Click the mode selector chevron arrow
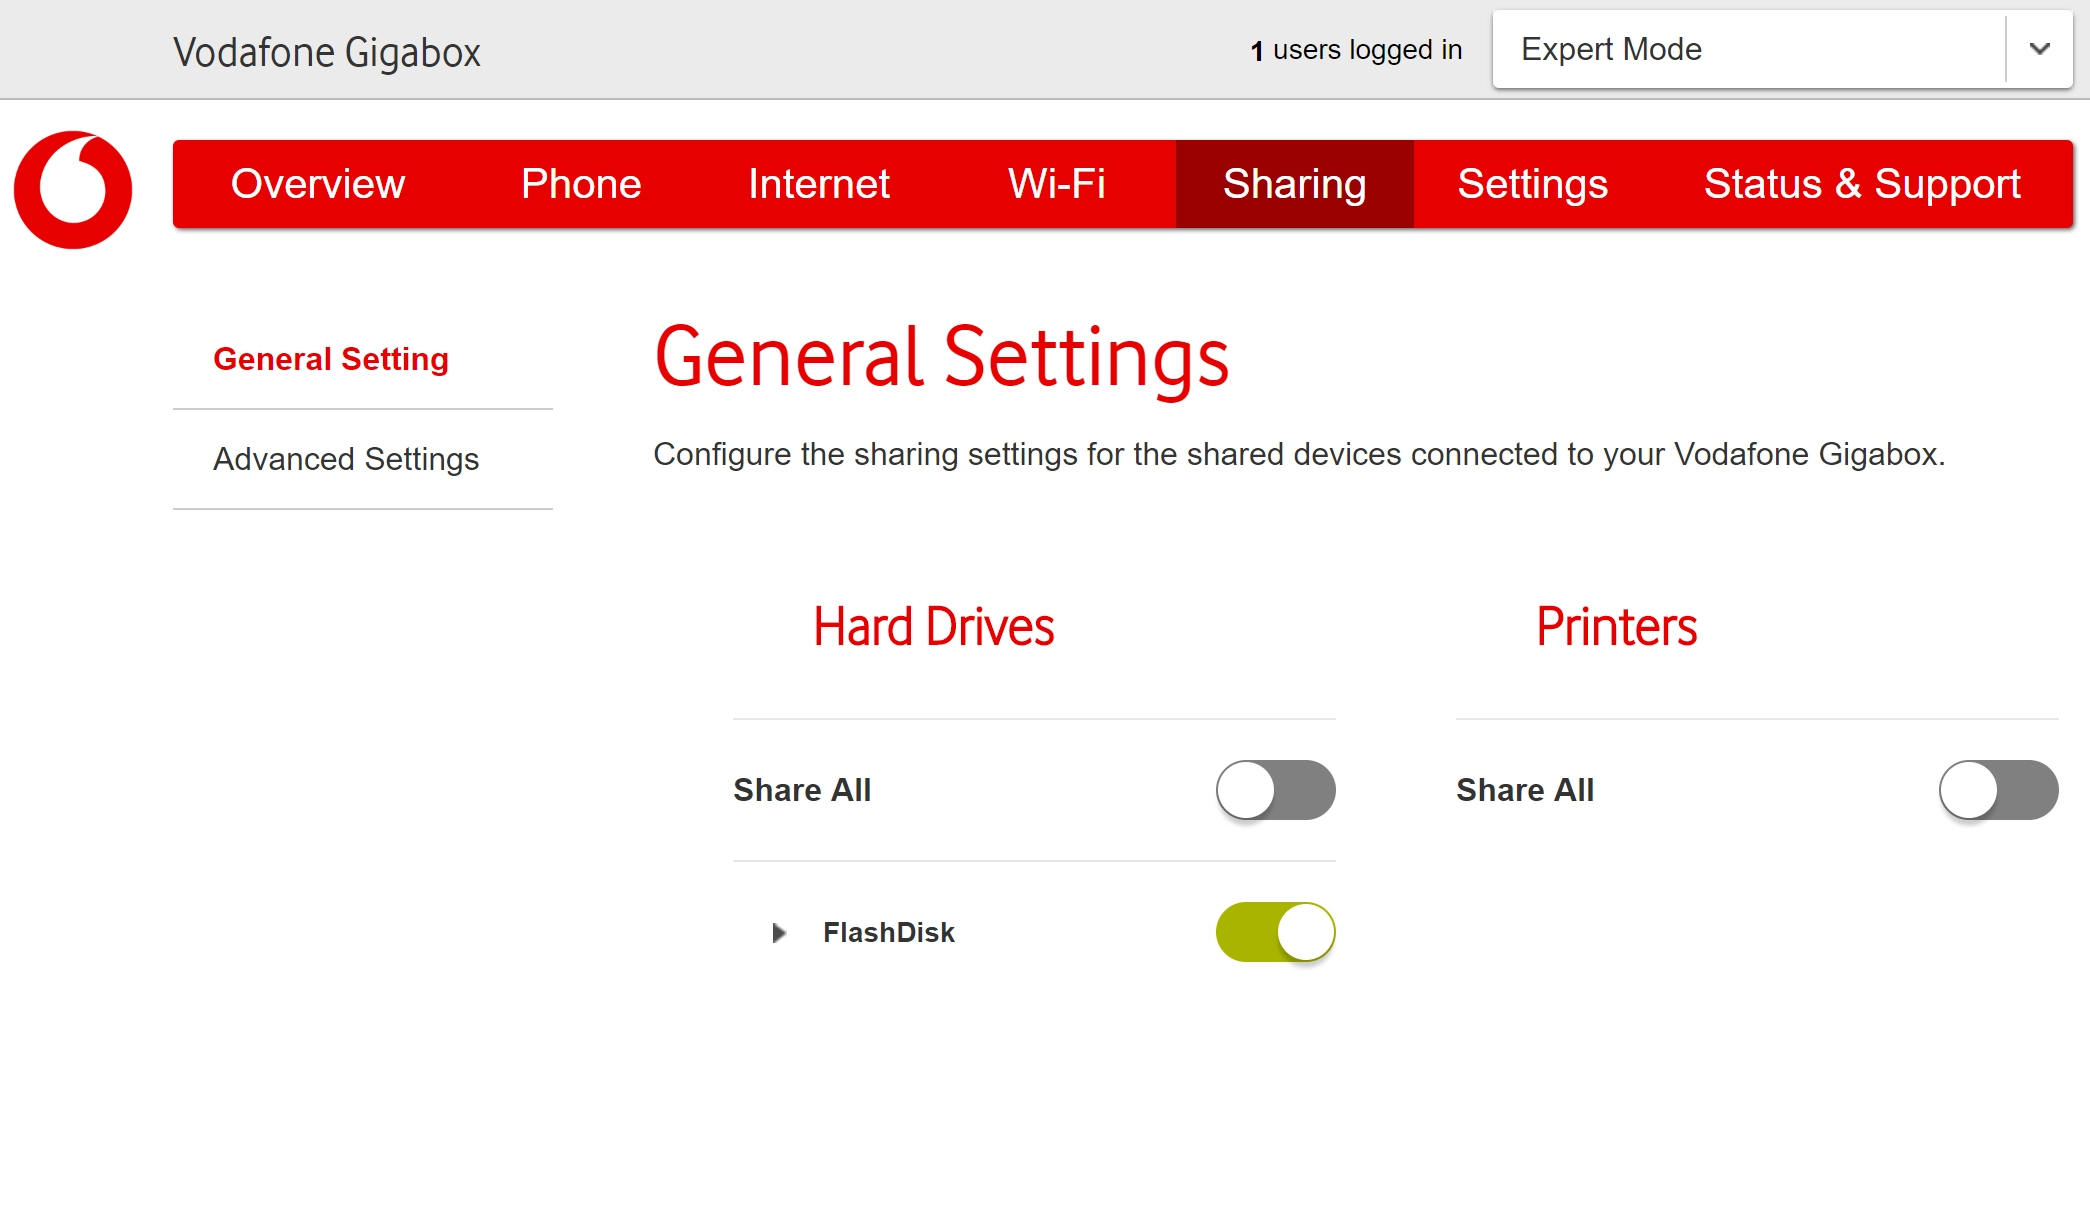The width and height of the screenshot is (2090, 1219). click(x=2039, y=49)
